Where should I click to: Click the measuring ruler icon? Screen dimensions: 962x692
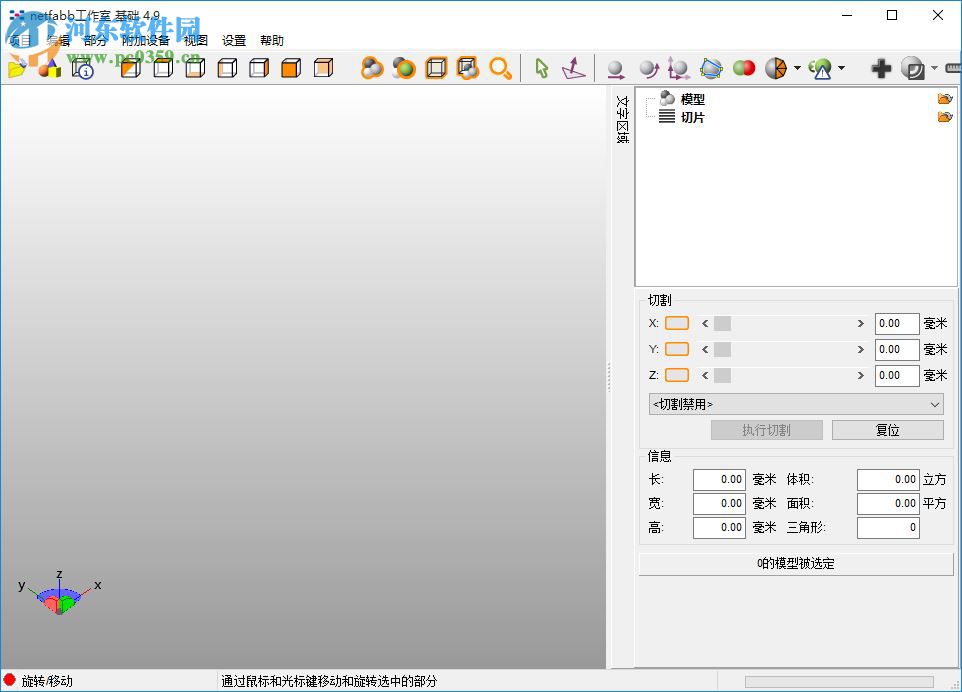(x=951, y=68)
